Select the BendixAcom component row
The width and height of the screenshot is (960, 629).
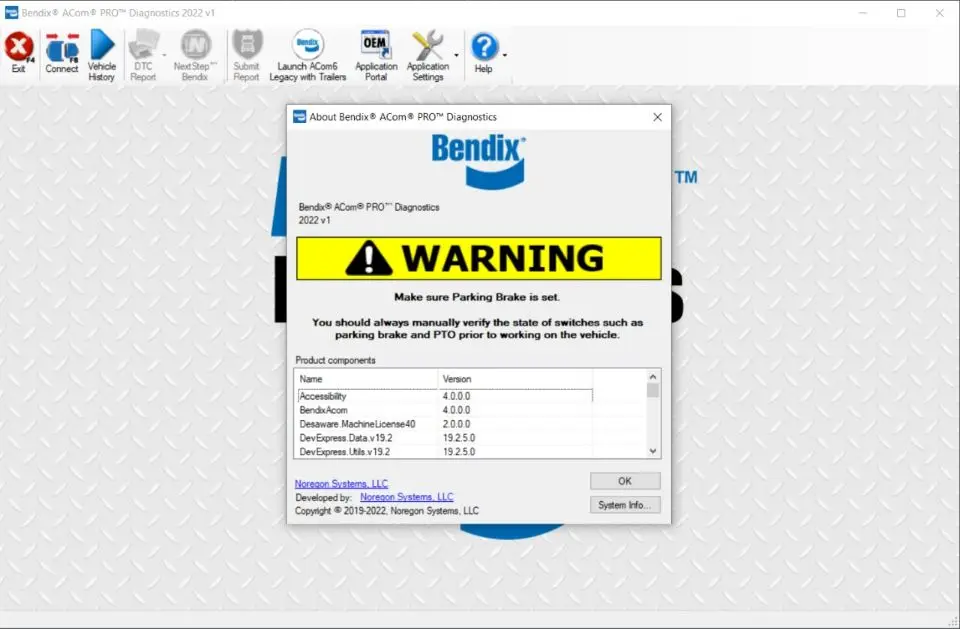pyautogui.click(x=445, y=410)
